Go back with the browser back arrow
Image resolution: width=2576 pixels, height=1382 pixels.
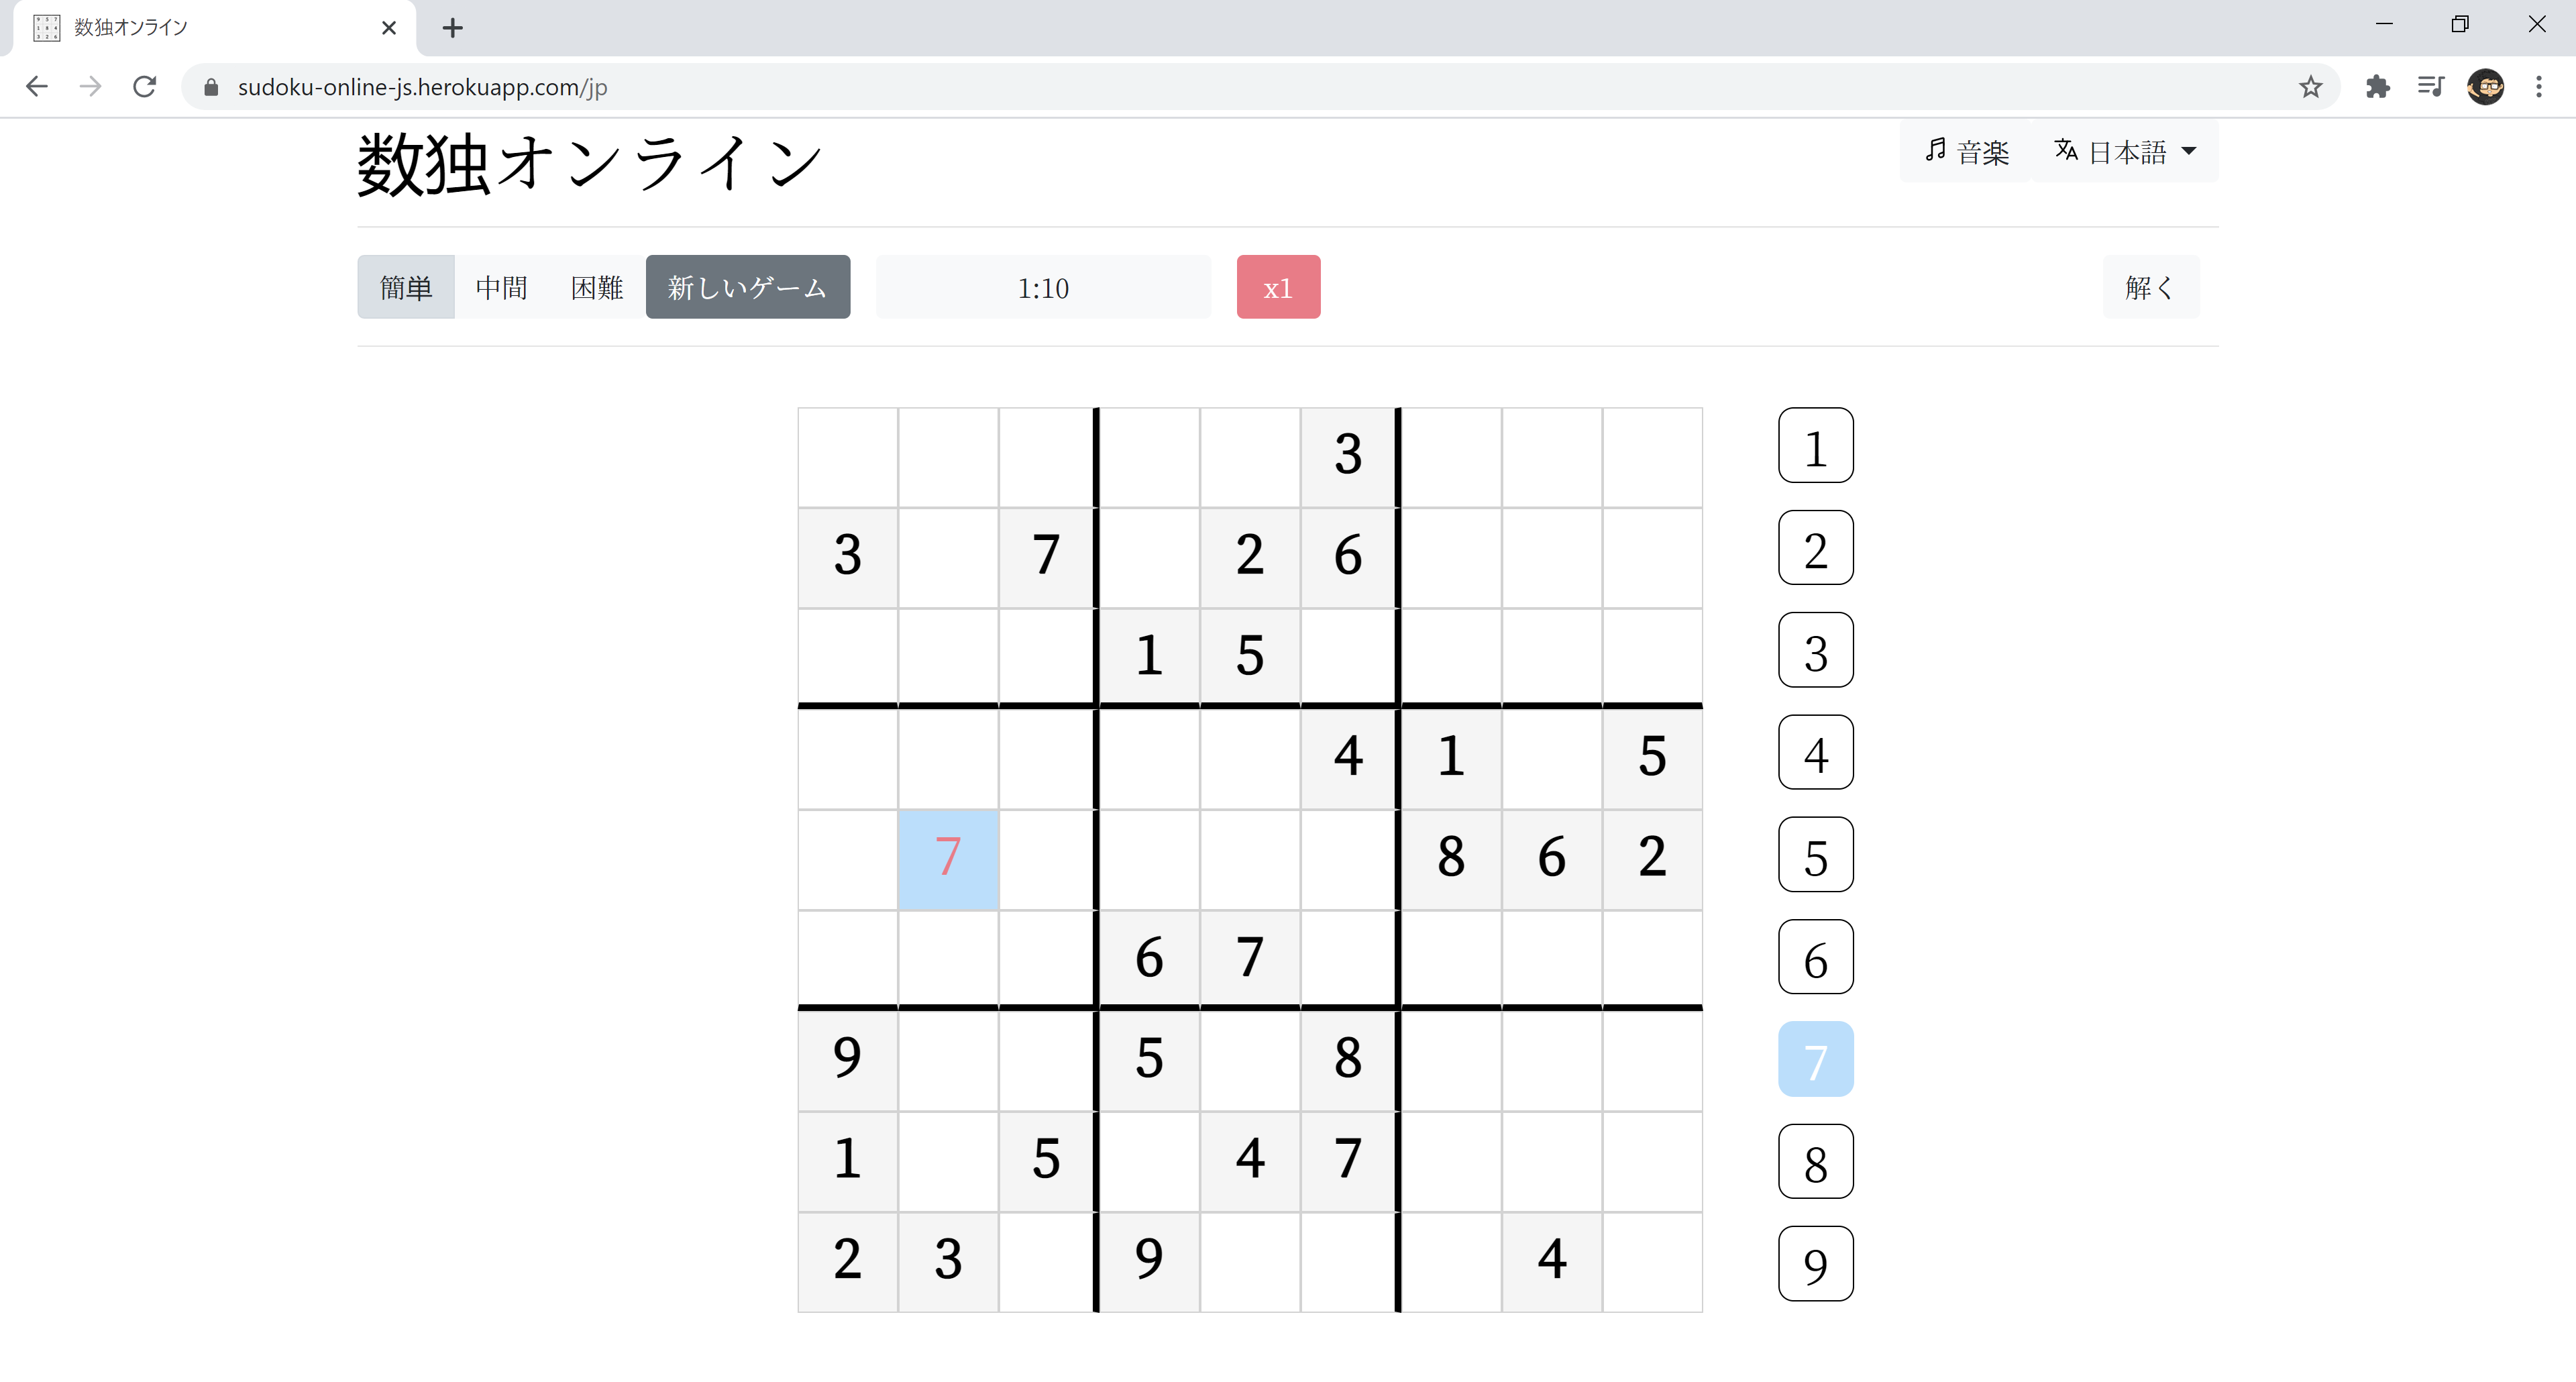pyautogui.click(x=37, y=87)
